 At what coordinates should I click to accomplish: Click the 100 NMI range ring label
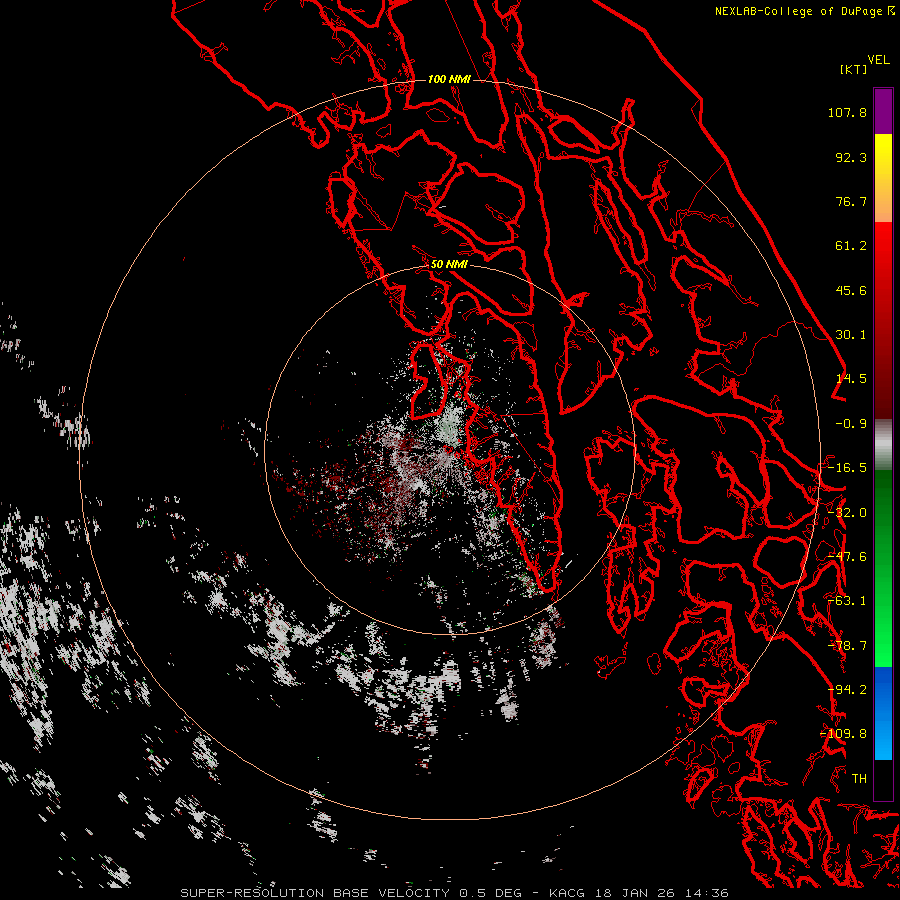449,79
